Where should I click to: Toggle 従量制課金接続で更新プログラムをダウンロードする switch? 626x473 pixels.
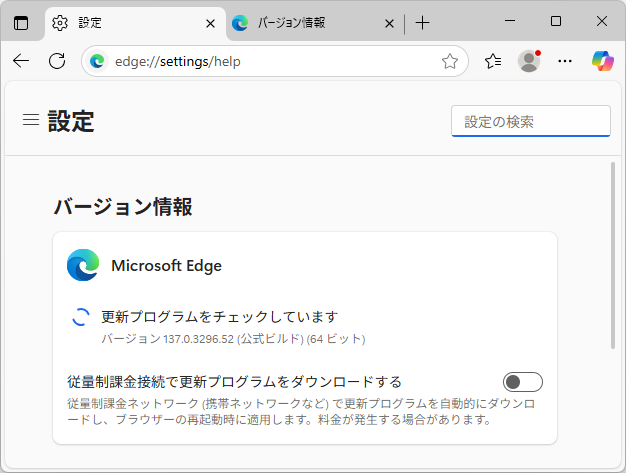523,382
